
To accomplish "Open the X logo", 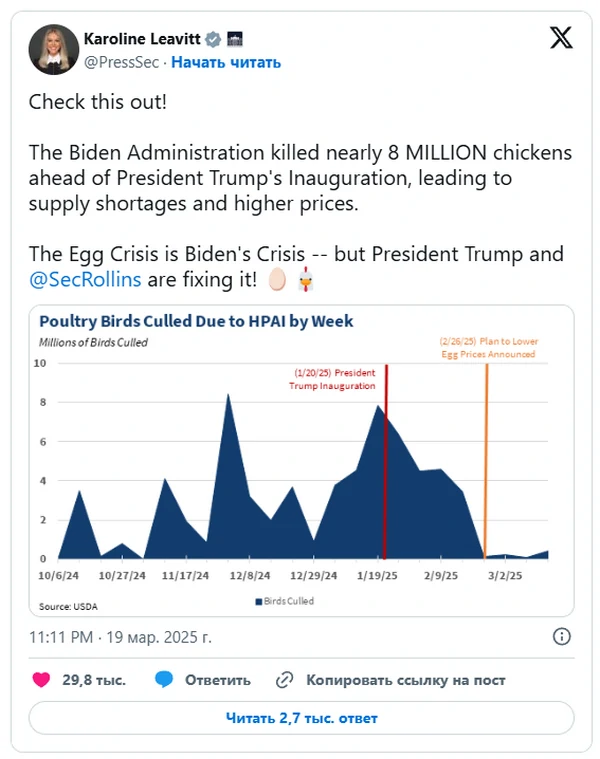I will (x=562, y=39).
